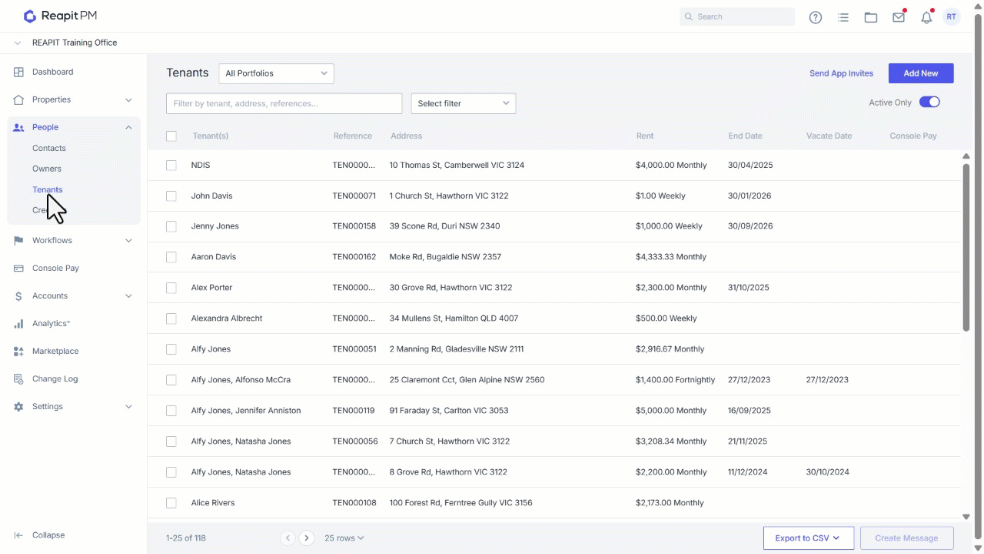Select all tenants with header checkbox
Image resolution: width=984 pixels, height=554 pixels.
[x=171, y=136]
